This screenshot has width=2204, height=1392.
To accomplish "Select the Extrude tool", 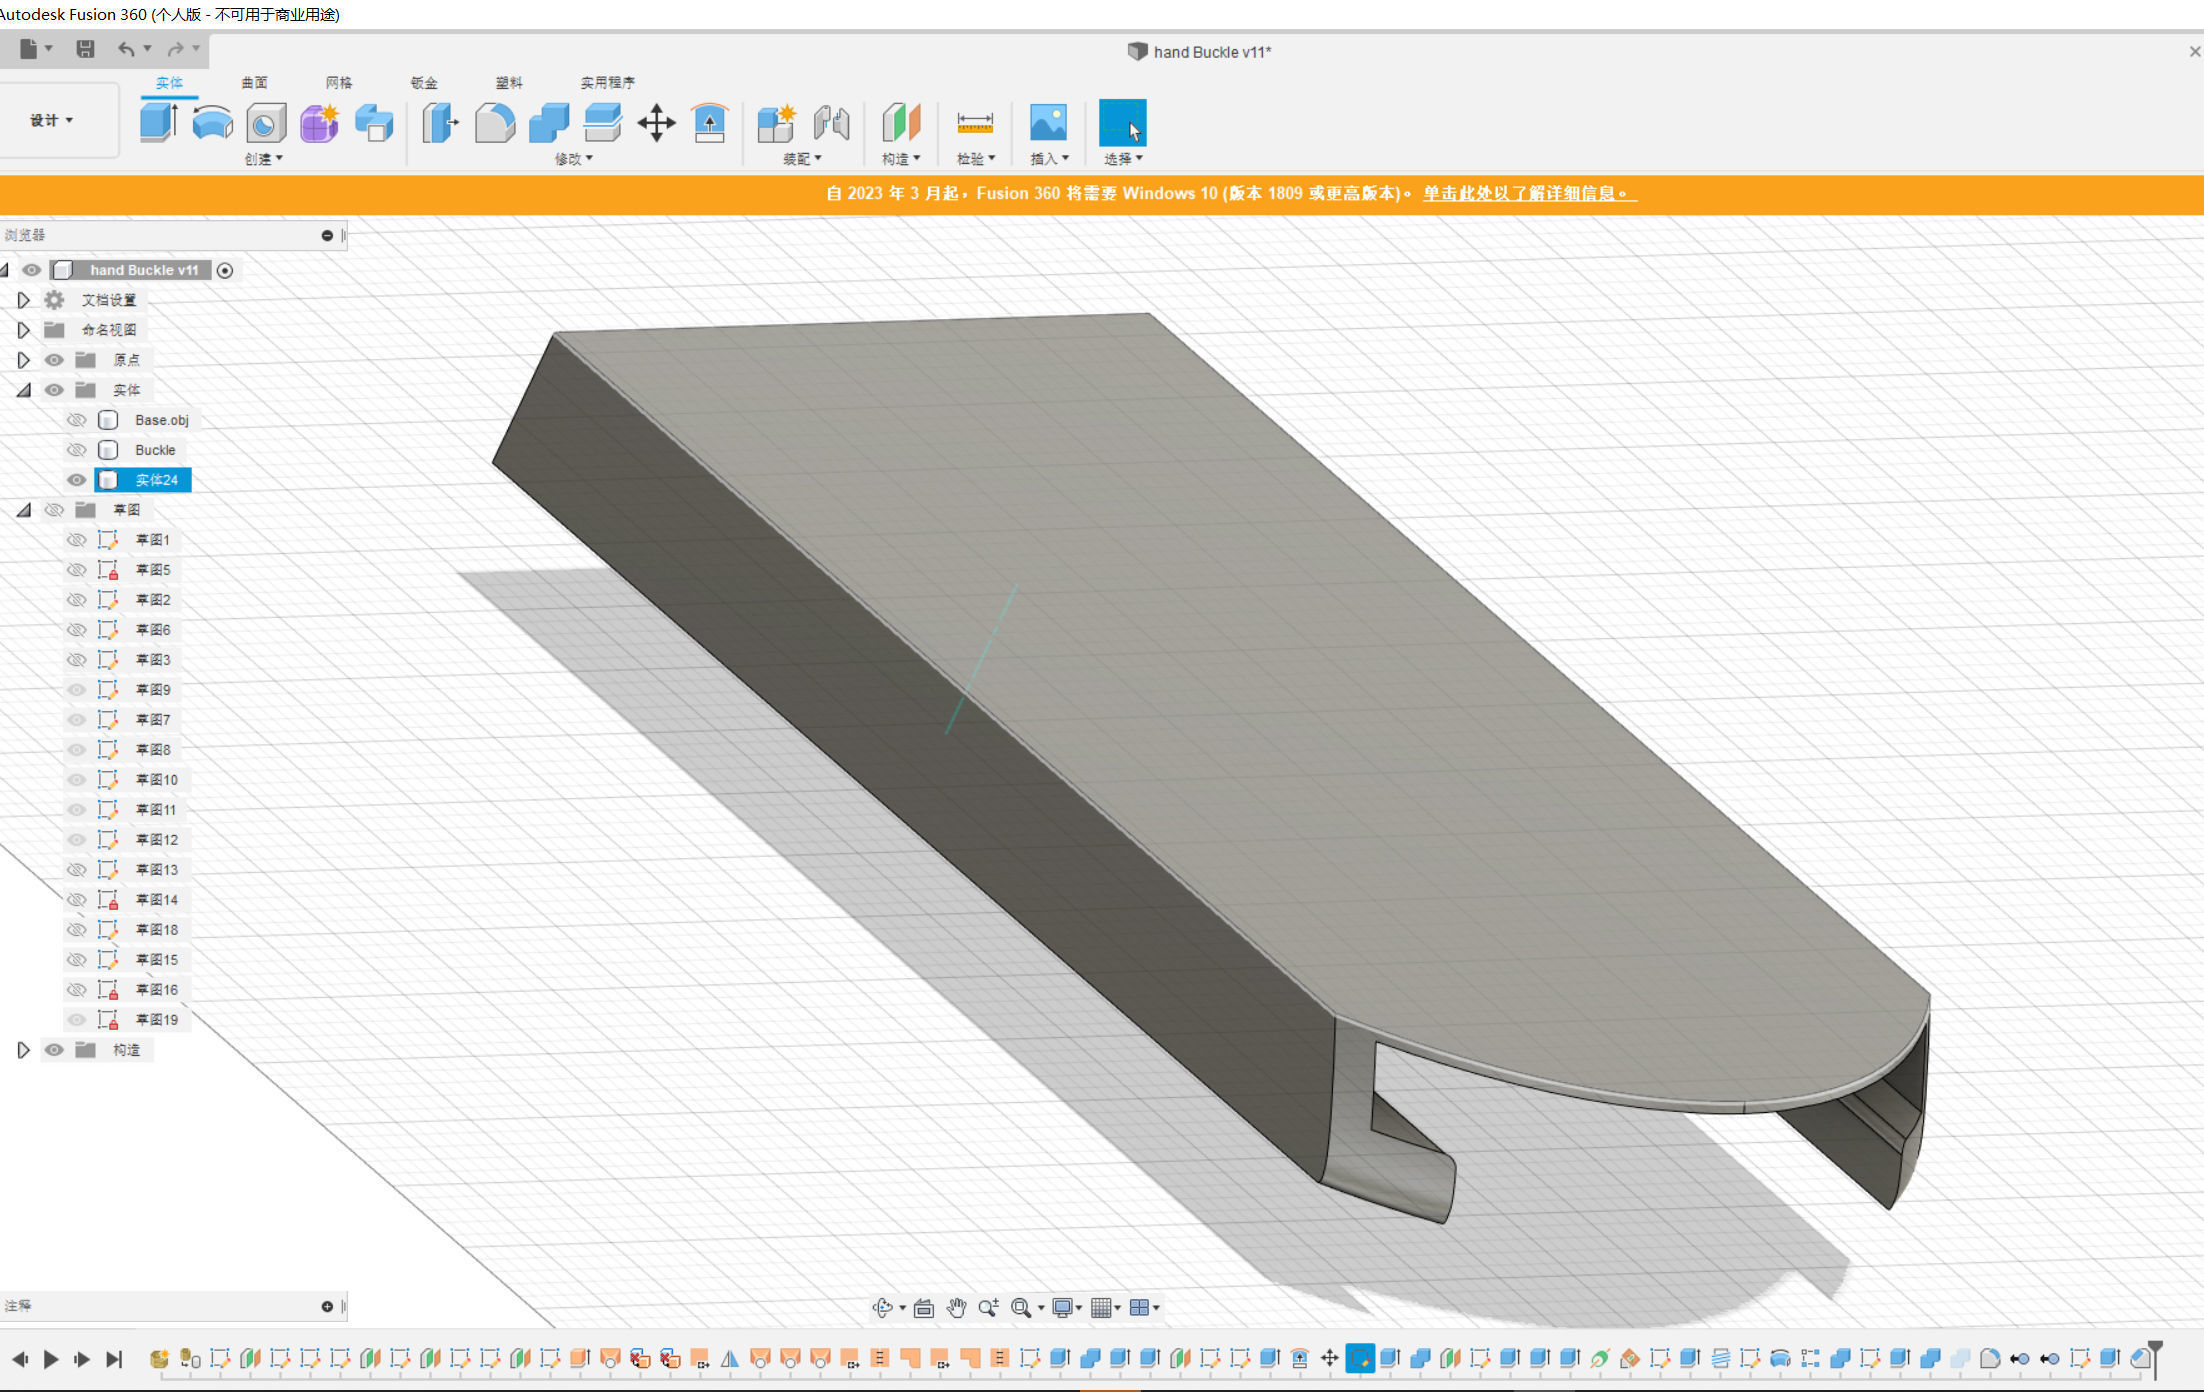I will pyautogui.click(x=158, y=123).
